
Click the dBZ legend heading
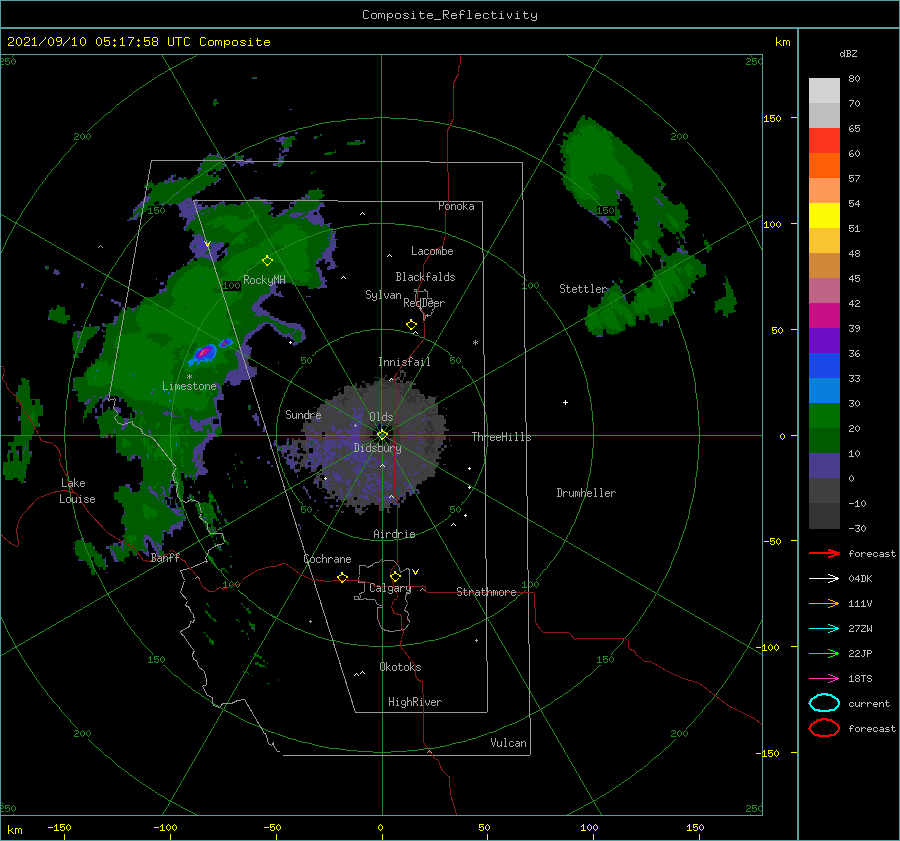point(848,53)
